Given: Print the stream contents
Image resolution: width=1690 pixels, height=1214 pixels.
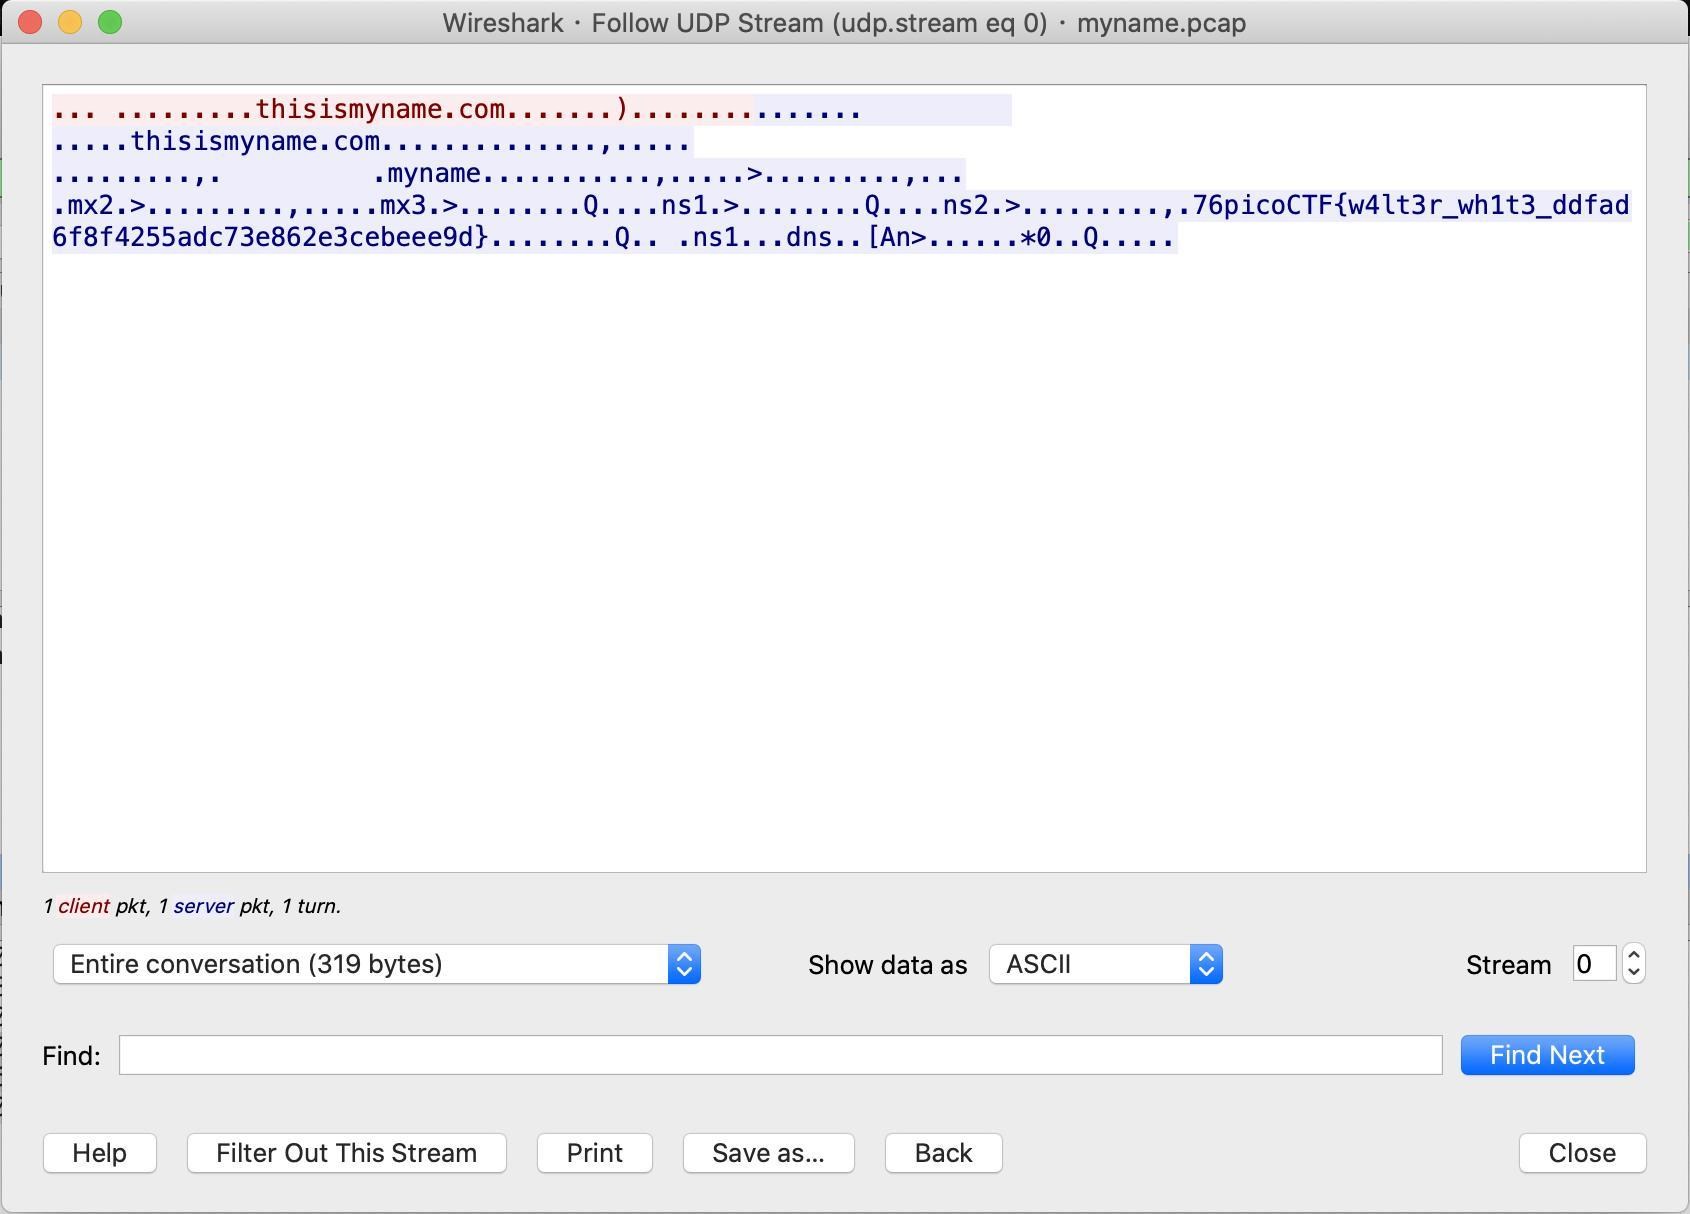Looking at the screenshot, I should pos(594,1153).
